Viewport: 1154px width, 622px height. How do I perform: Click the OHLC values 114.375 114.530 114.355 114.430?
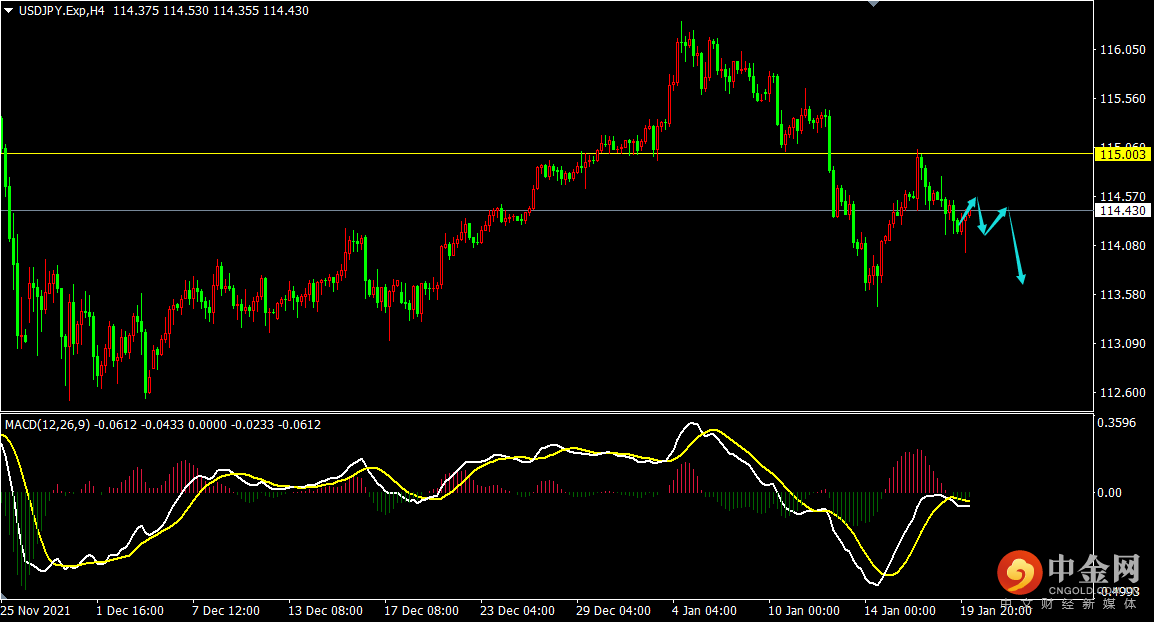(x=211, y=11)
